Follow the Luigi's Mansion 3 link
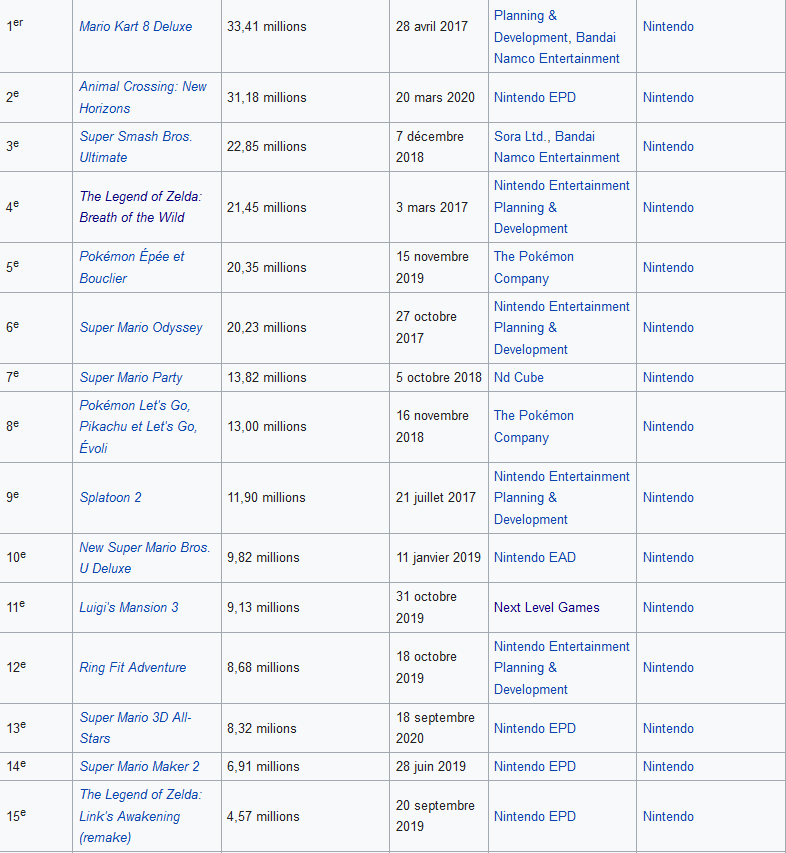The image size is (786, 853). pyautogui.click(x=129, y=607)
